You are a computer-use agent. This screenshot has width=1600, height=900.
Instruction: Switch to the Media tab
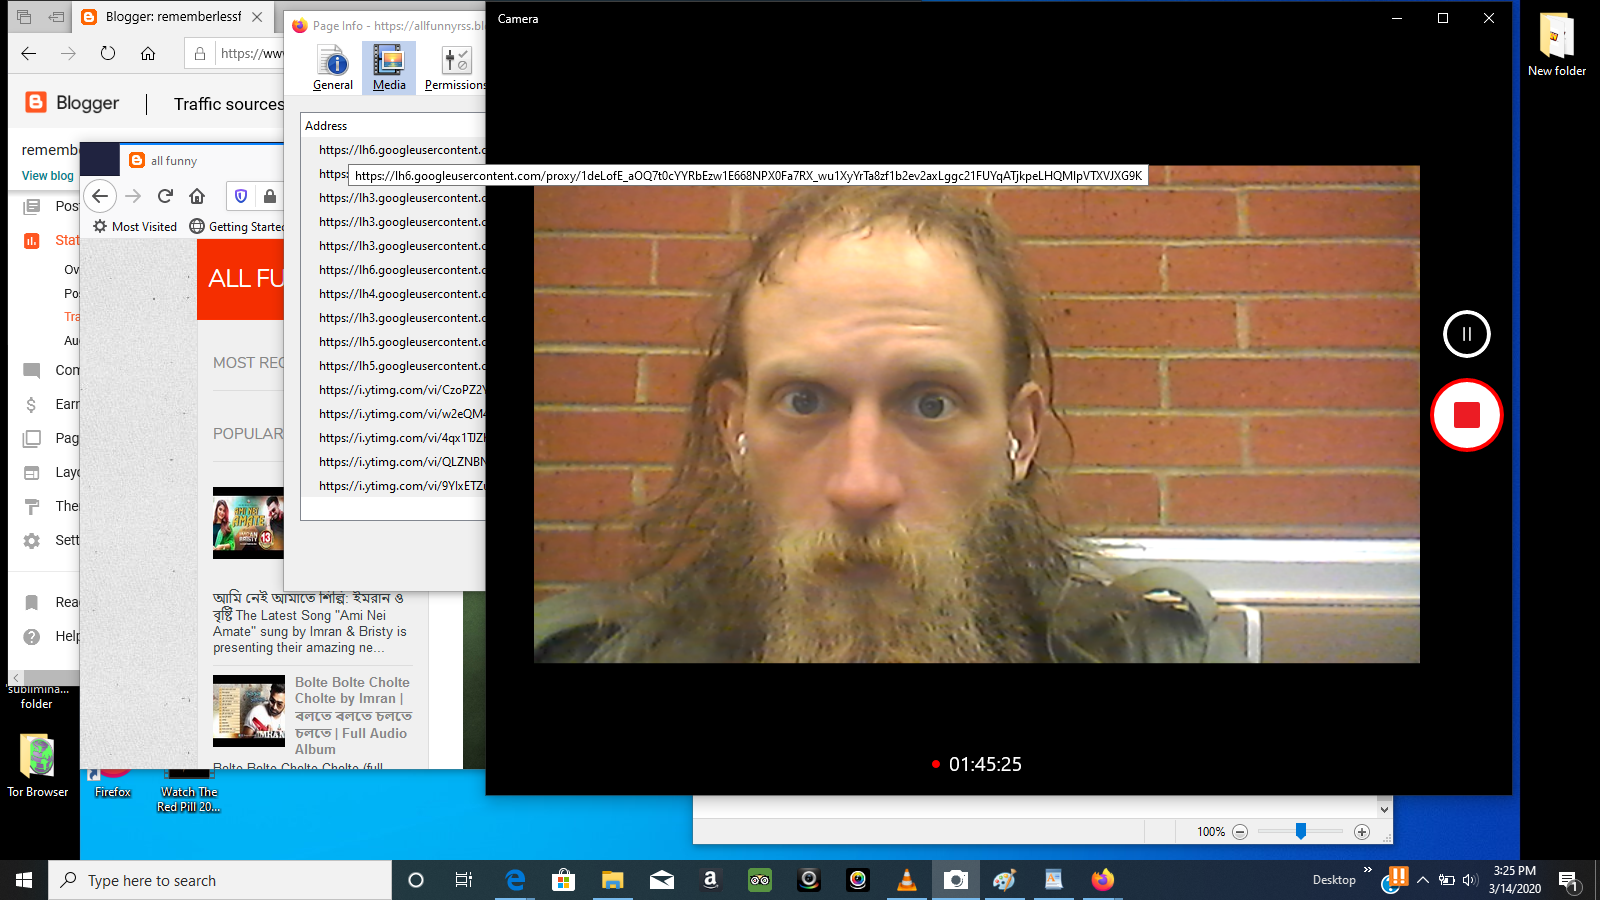[389, 69]
